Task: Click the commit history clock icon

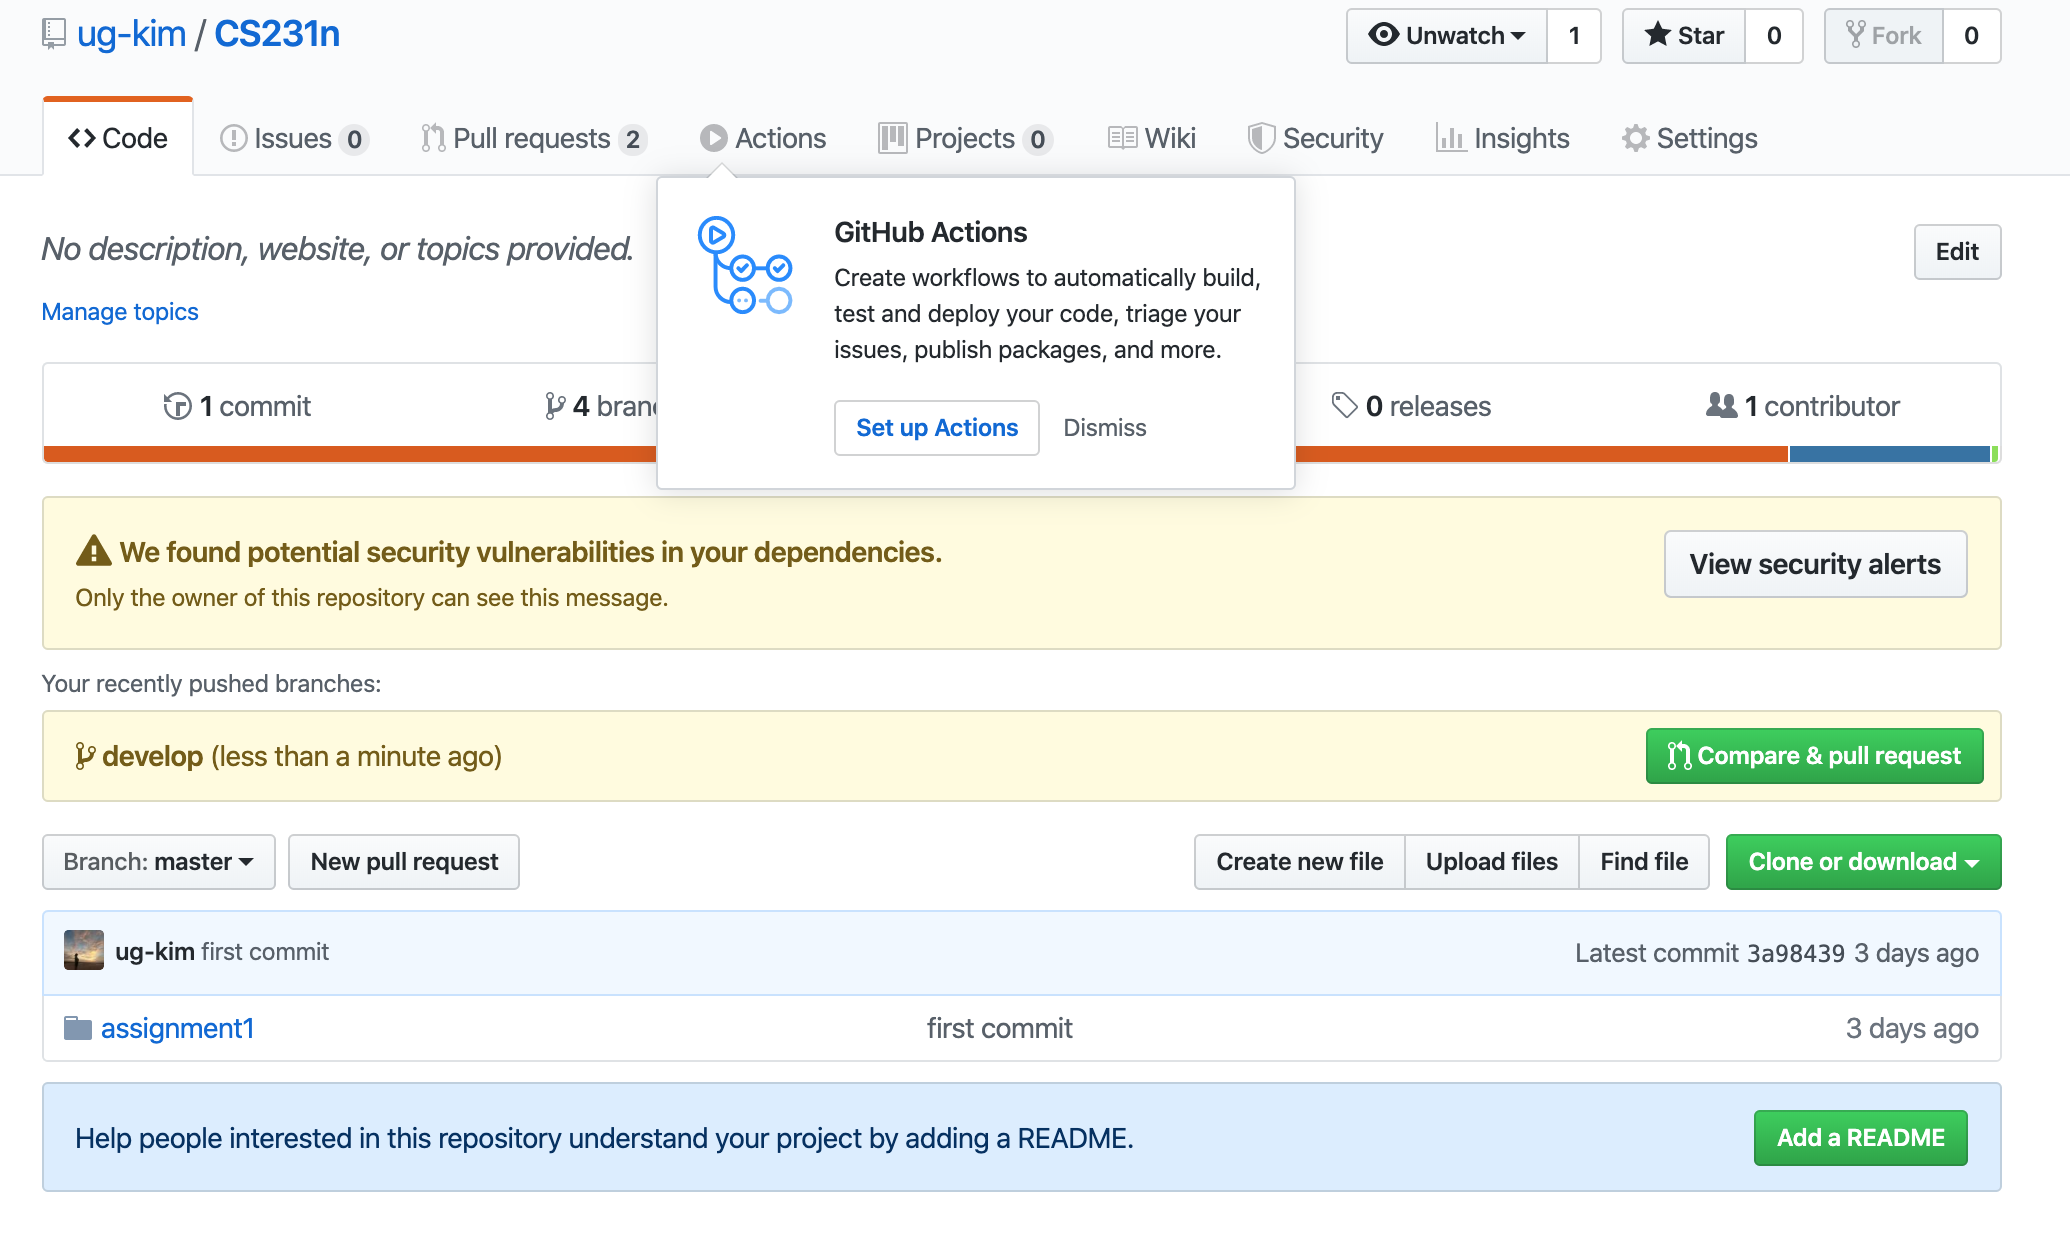Action: click(177, 406)
